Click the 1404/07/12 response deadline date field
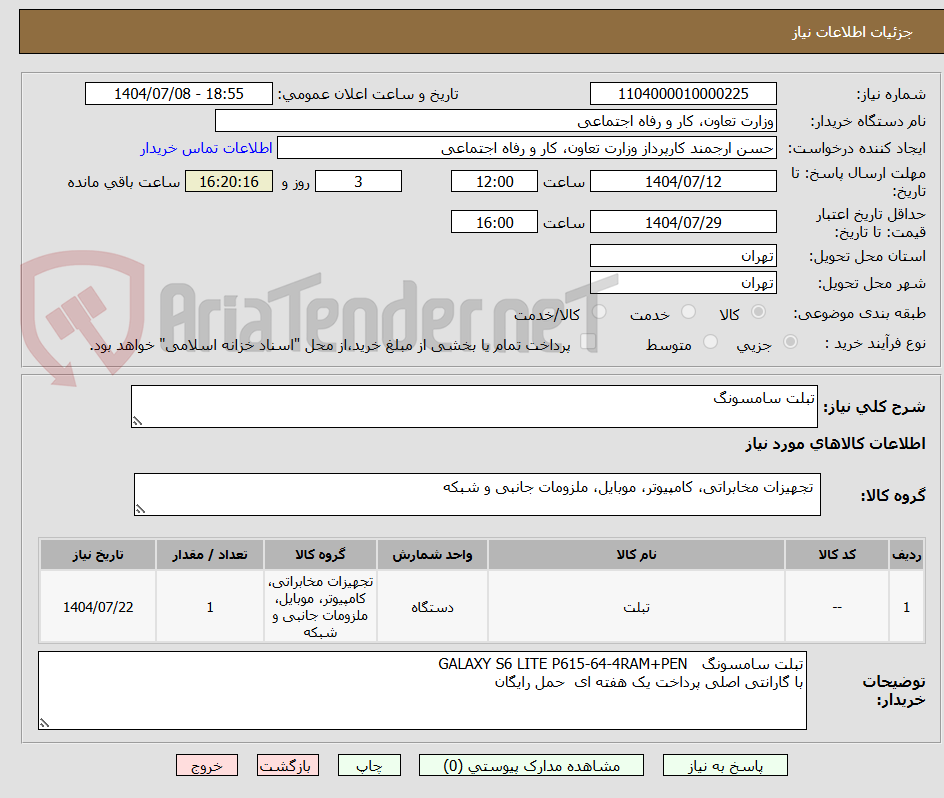Viewport: 944px width, 798px height. (683, 181)
